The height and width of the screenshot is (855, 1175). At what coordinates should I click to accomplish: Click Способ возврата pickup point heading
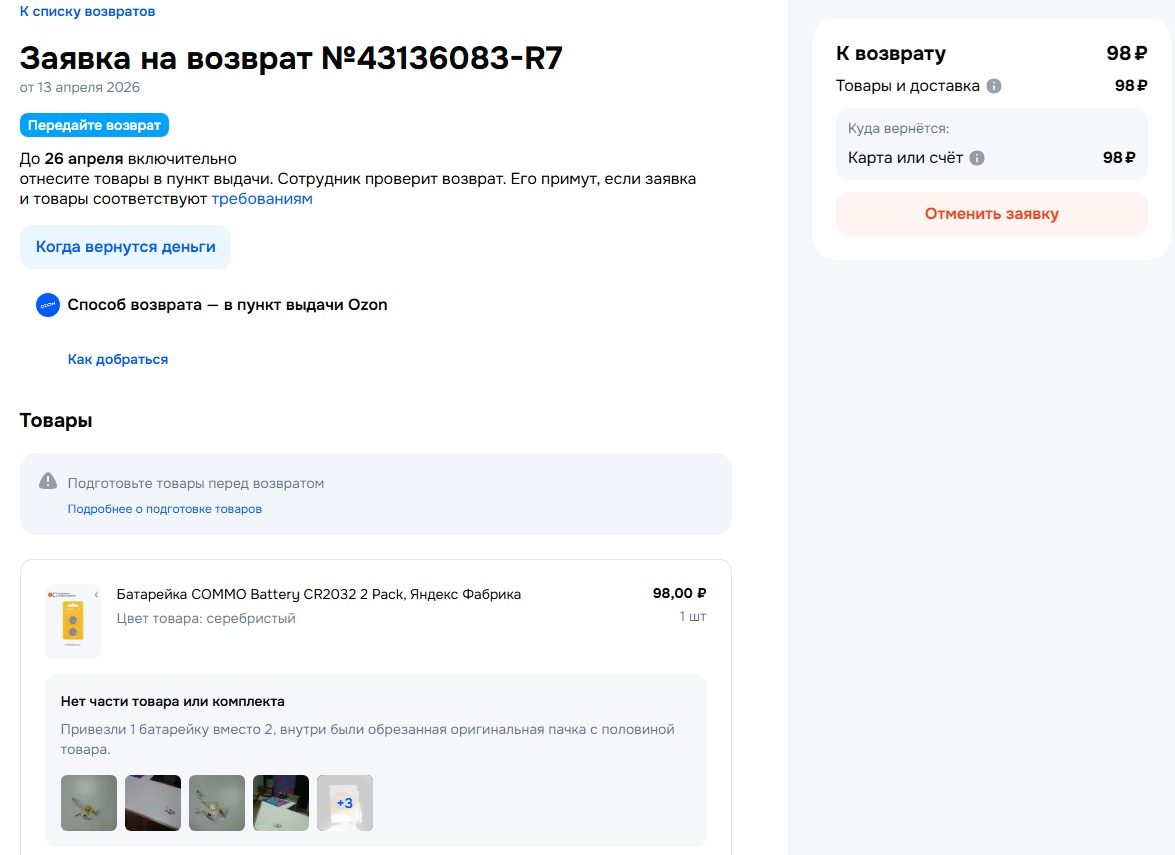pyautogui.click(x=227, y=305)
